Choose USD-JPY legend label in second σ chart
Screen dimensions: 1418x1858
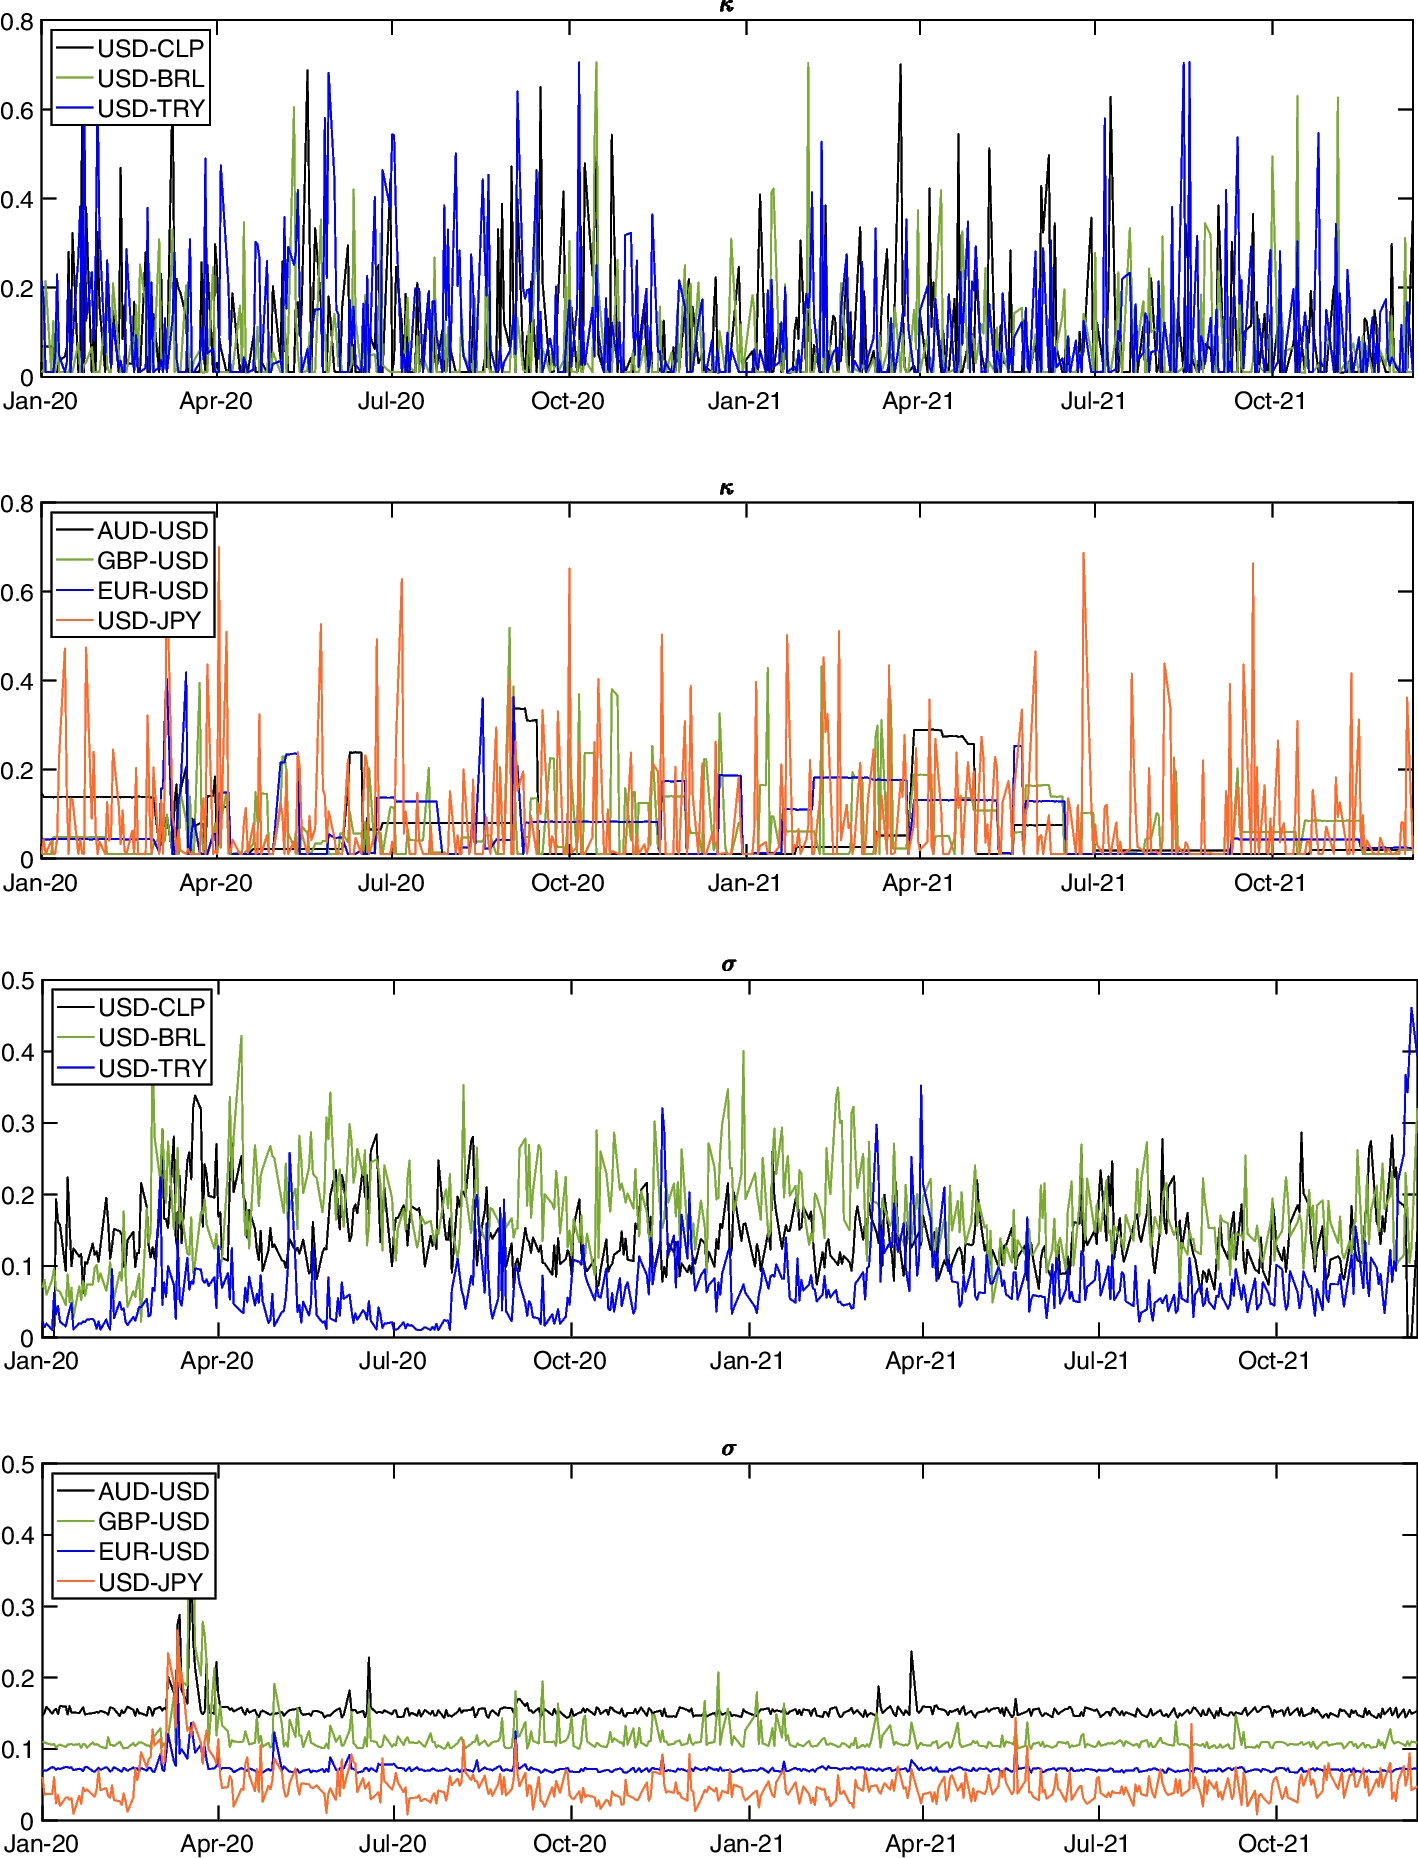click(151, 1582)
